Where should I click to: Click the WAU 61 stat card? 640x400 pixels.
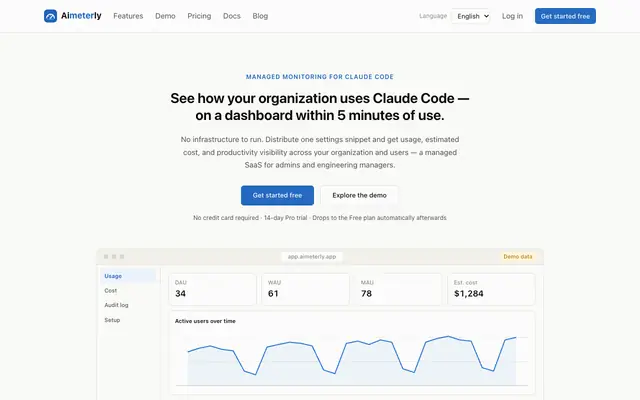point(305,289)
